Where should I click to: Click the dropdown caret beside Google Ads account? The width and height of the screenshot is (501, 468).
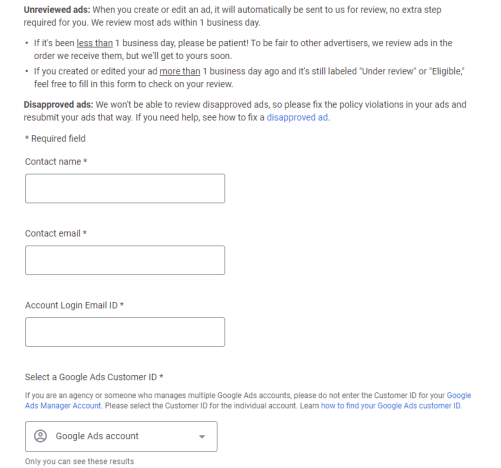202,437
